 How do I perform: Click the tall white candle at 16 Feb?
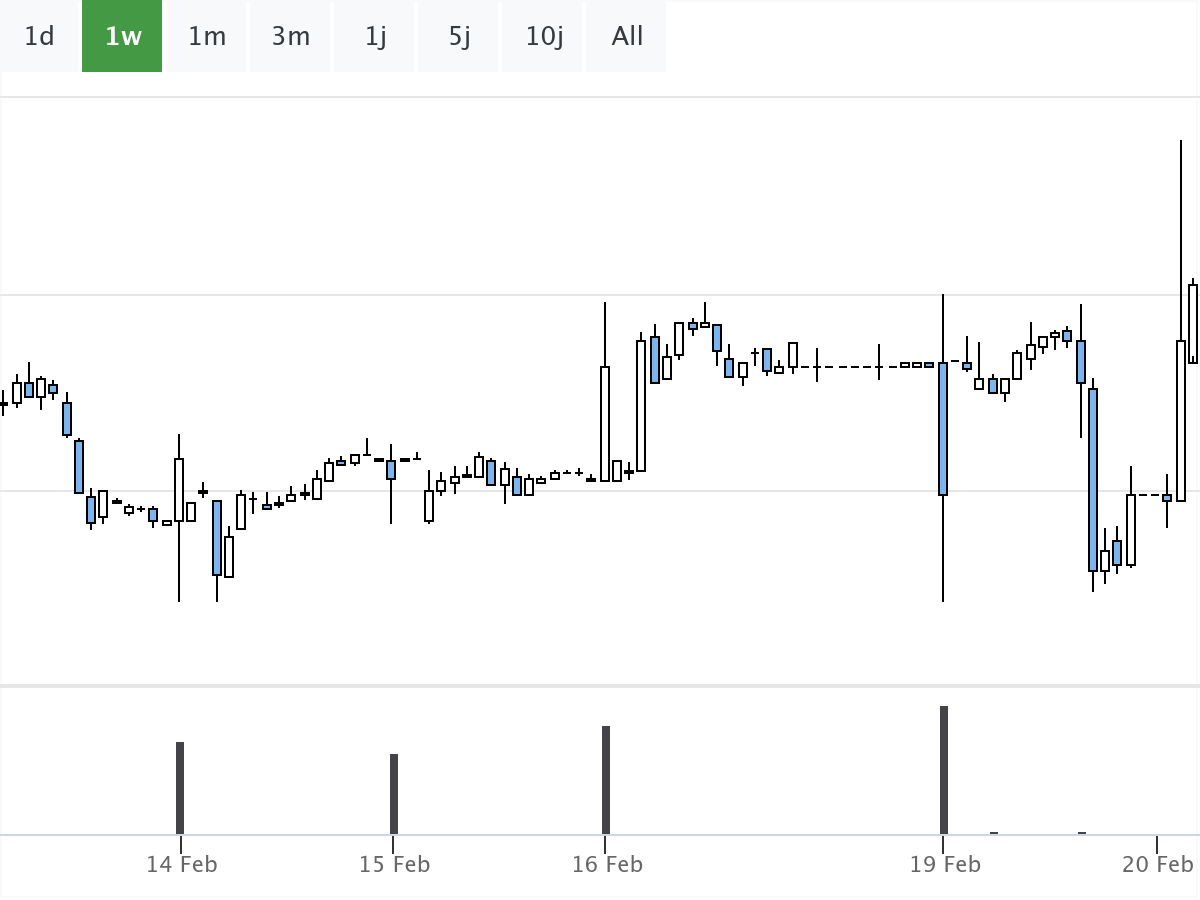[605, 424]
